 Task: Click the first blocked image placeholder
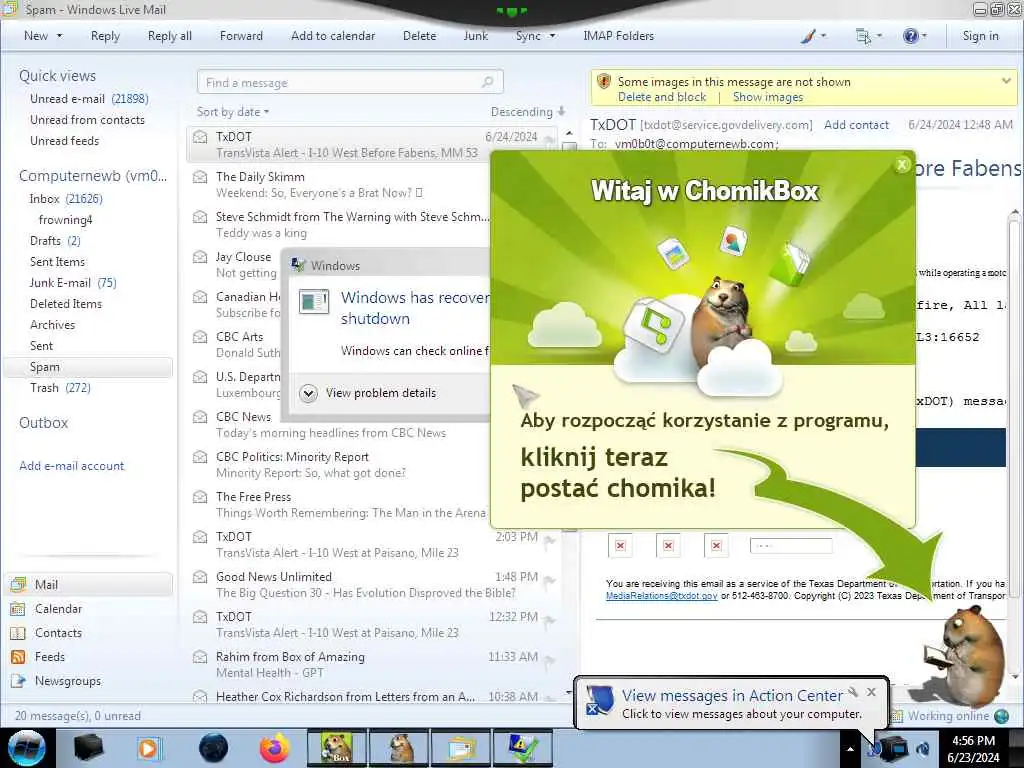click(620, 545)
